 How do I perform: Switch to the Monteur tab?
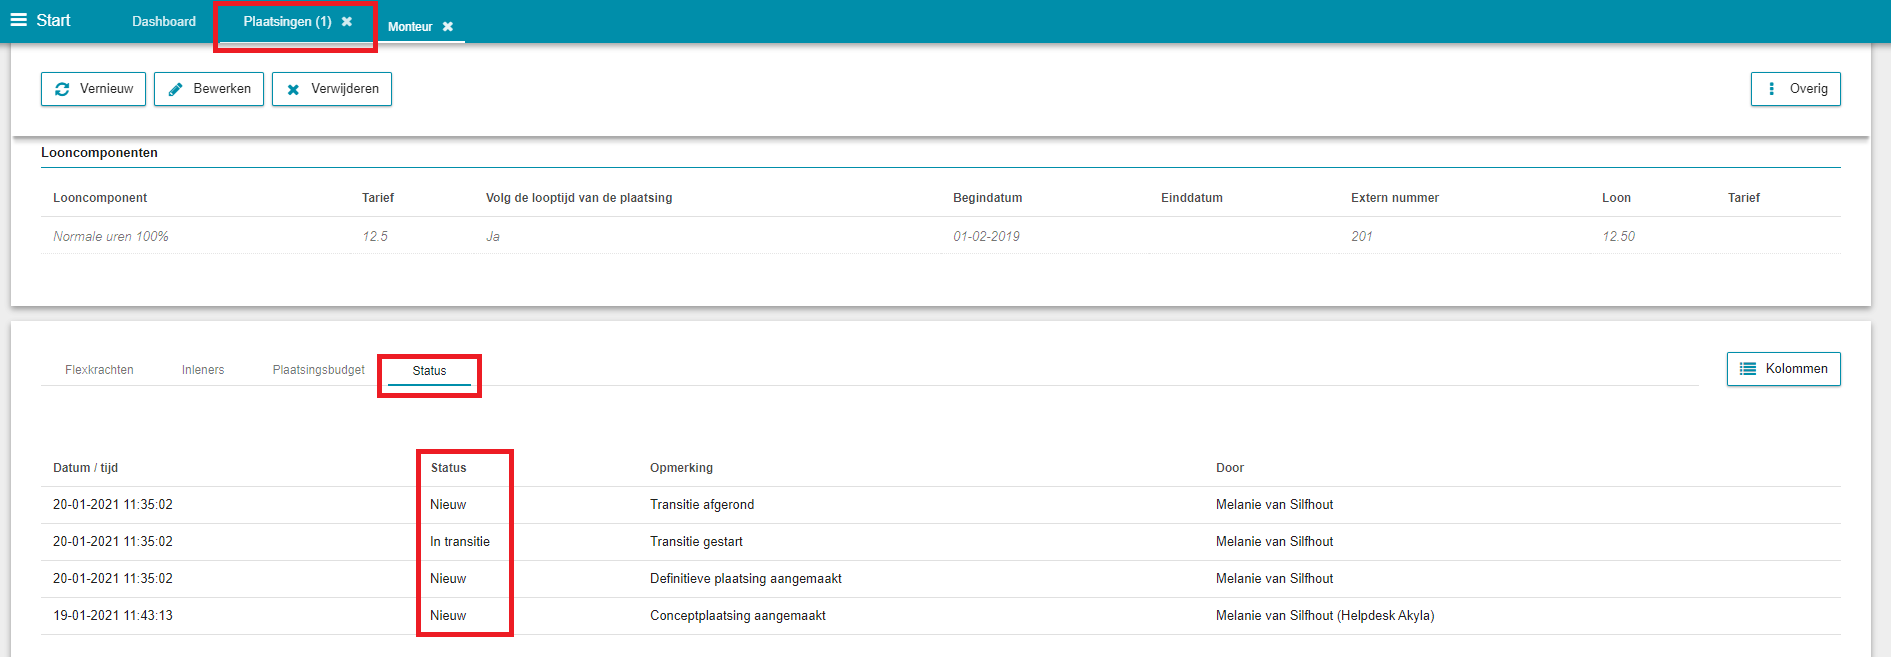click(x=410, y=27)
